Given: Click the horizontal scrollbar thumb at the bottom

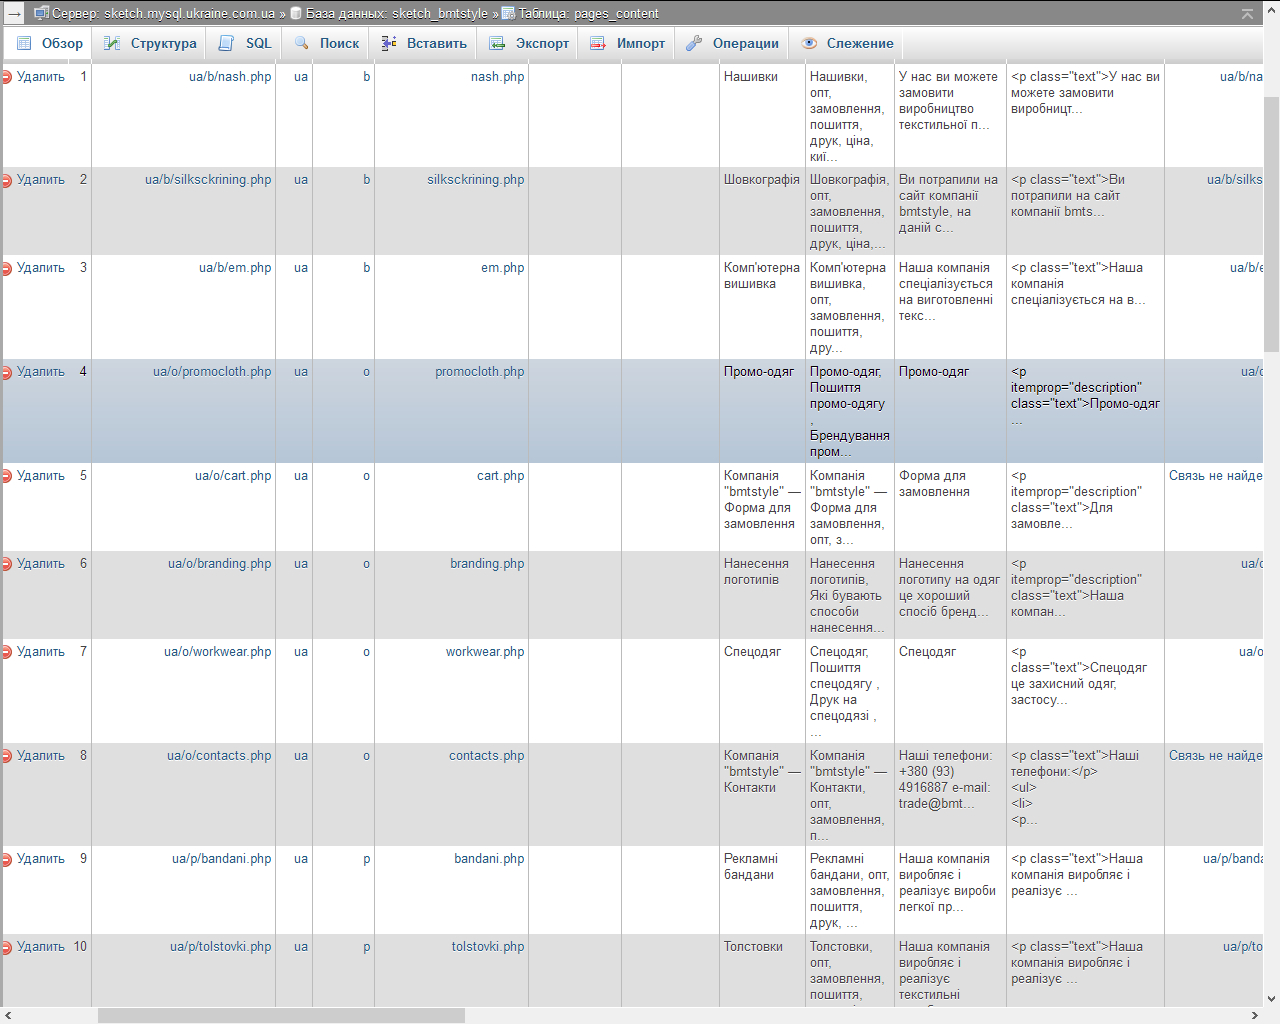Looking at the screenshot, I should point(281,1016).
